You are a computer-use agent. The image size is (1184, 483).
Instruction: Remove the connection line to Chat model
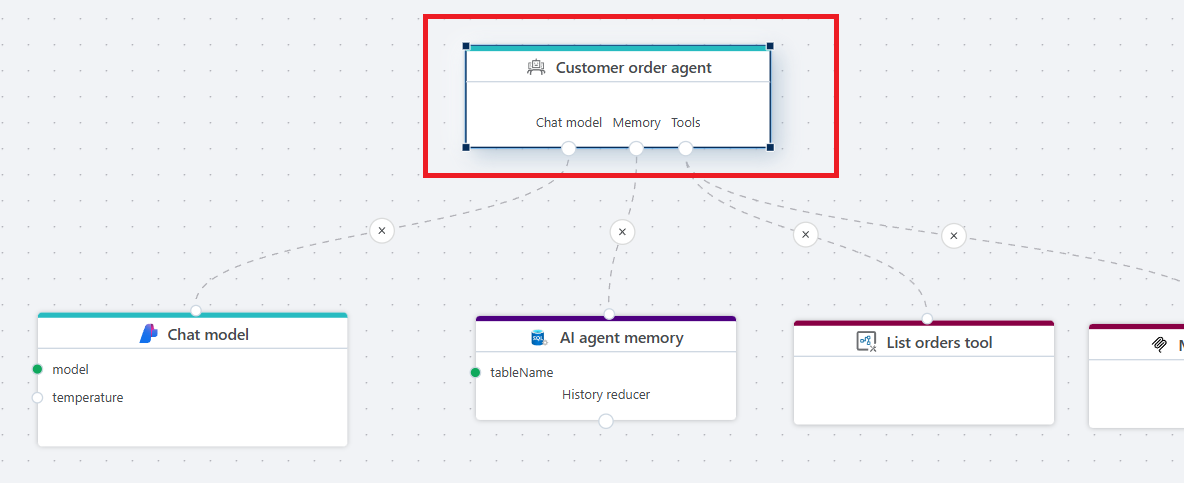381,231
